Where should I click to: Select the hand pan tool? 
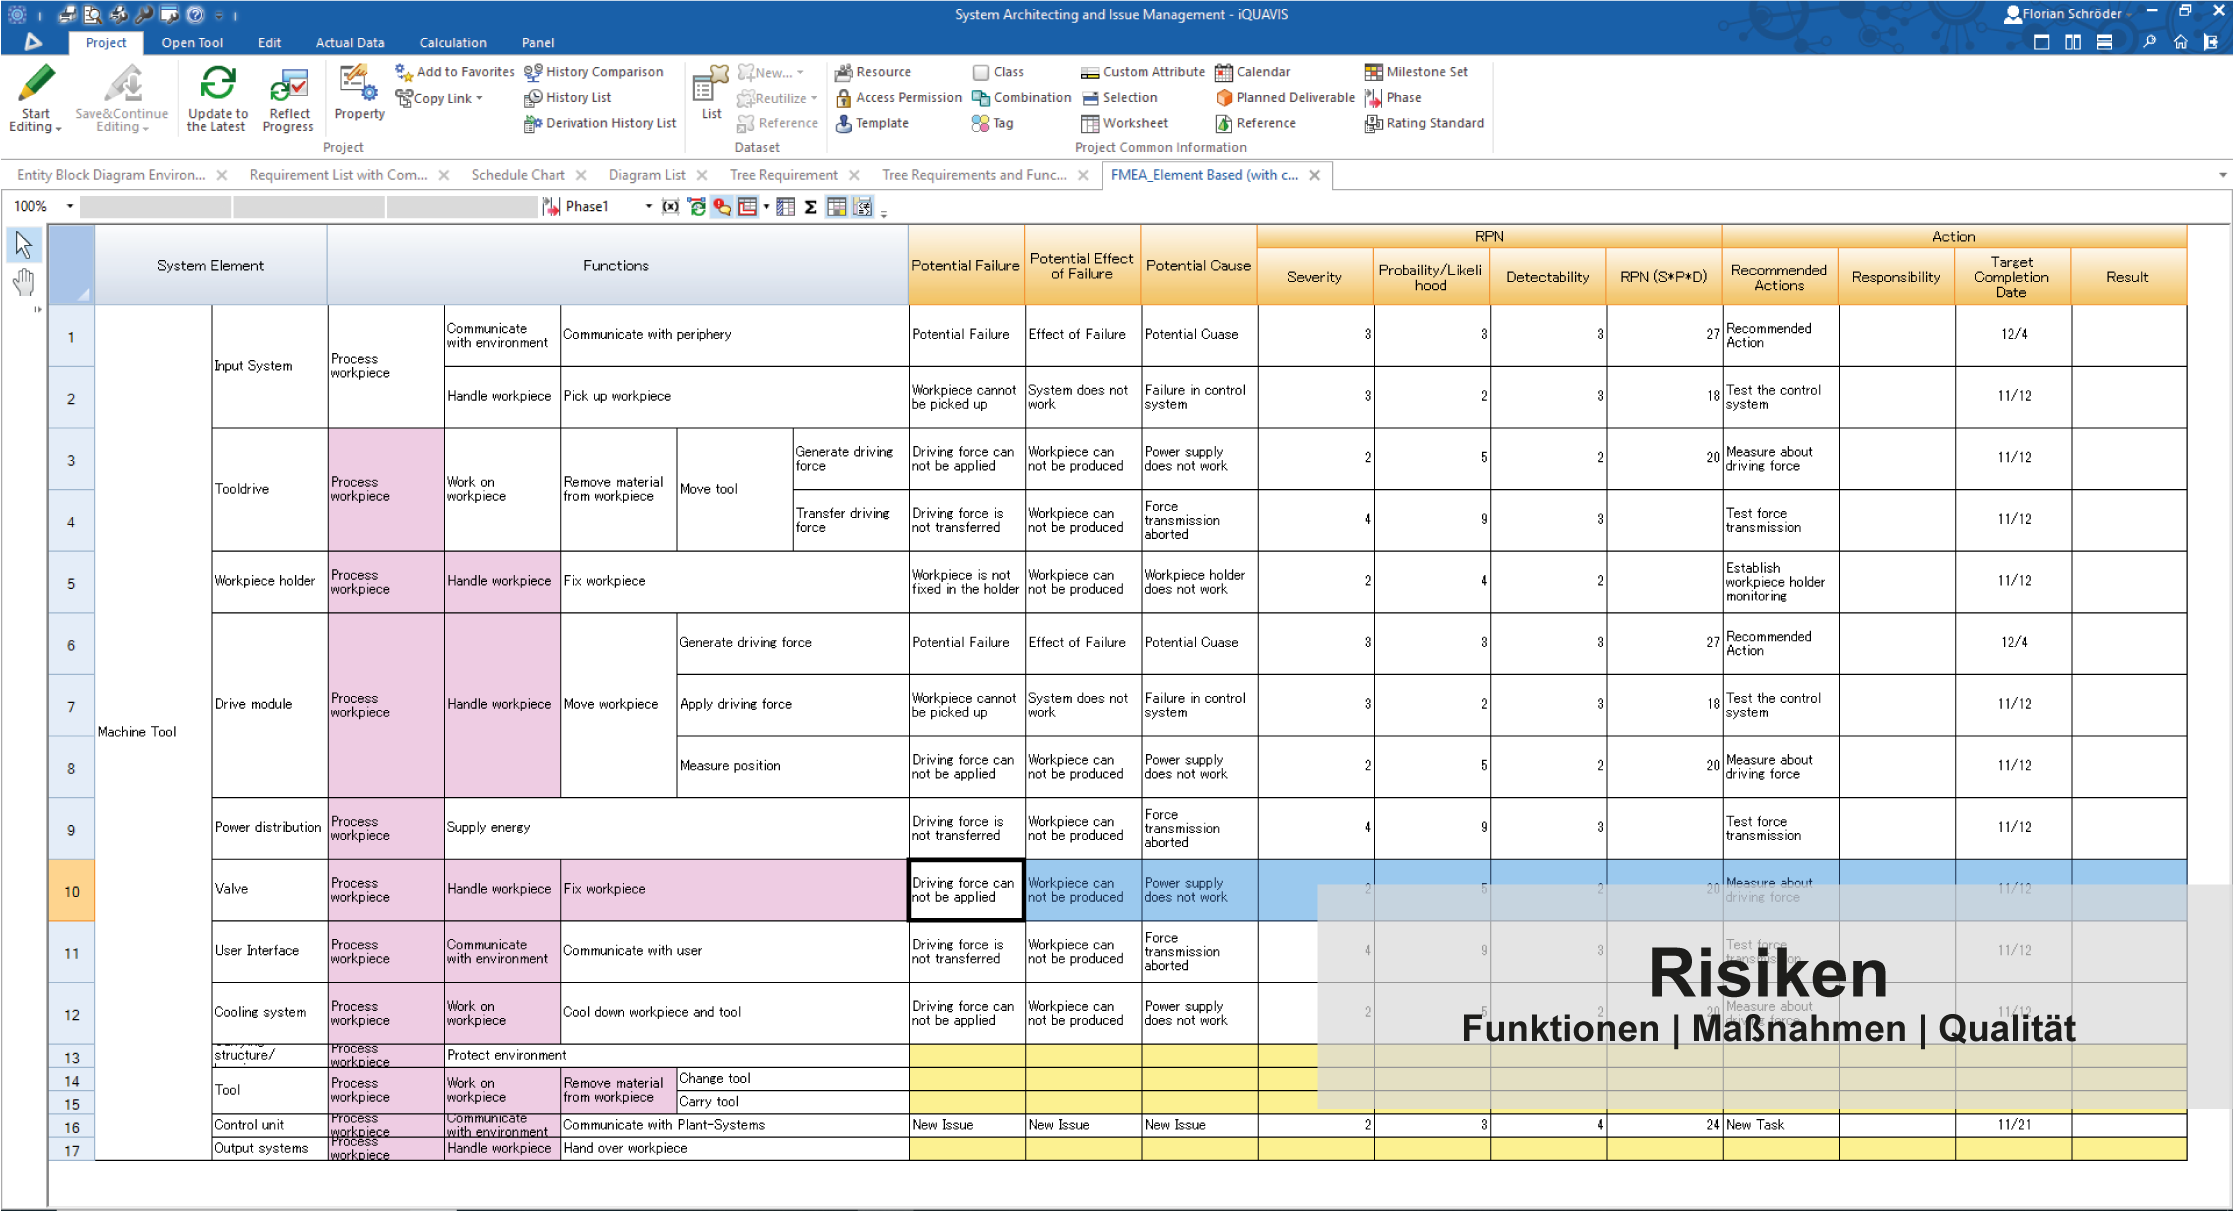pos(24,283)
